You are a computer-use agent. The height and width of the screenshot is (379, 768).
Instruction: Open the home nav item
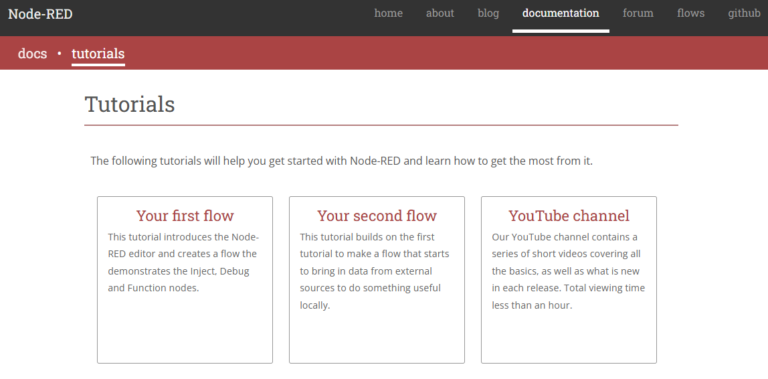click(388, 13)
